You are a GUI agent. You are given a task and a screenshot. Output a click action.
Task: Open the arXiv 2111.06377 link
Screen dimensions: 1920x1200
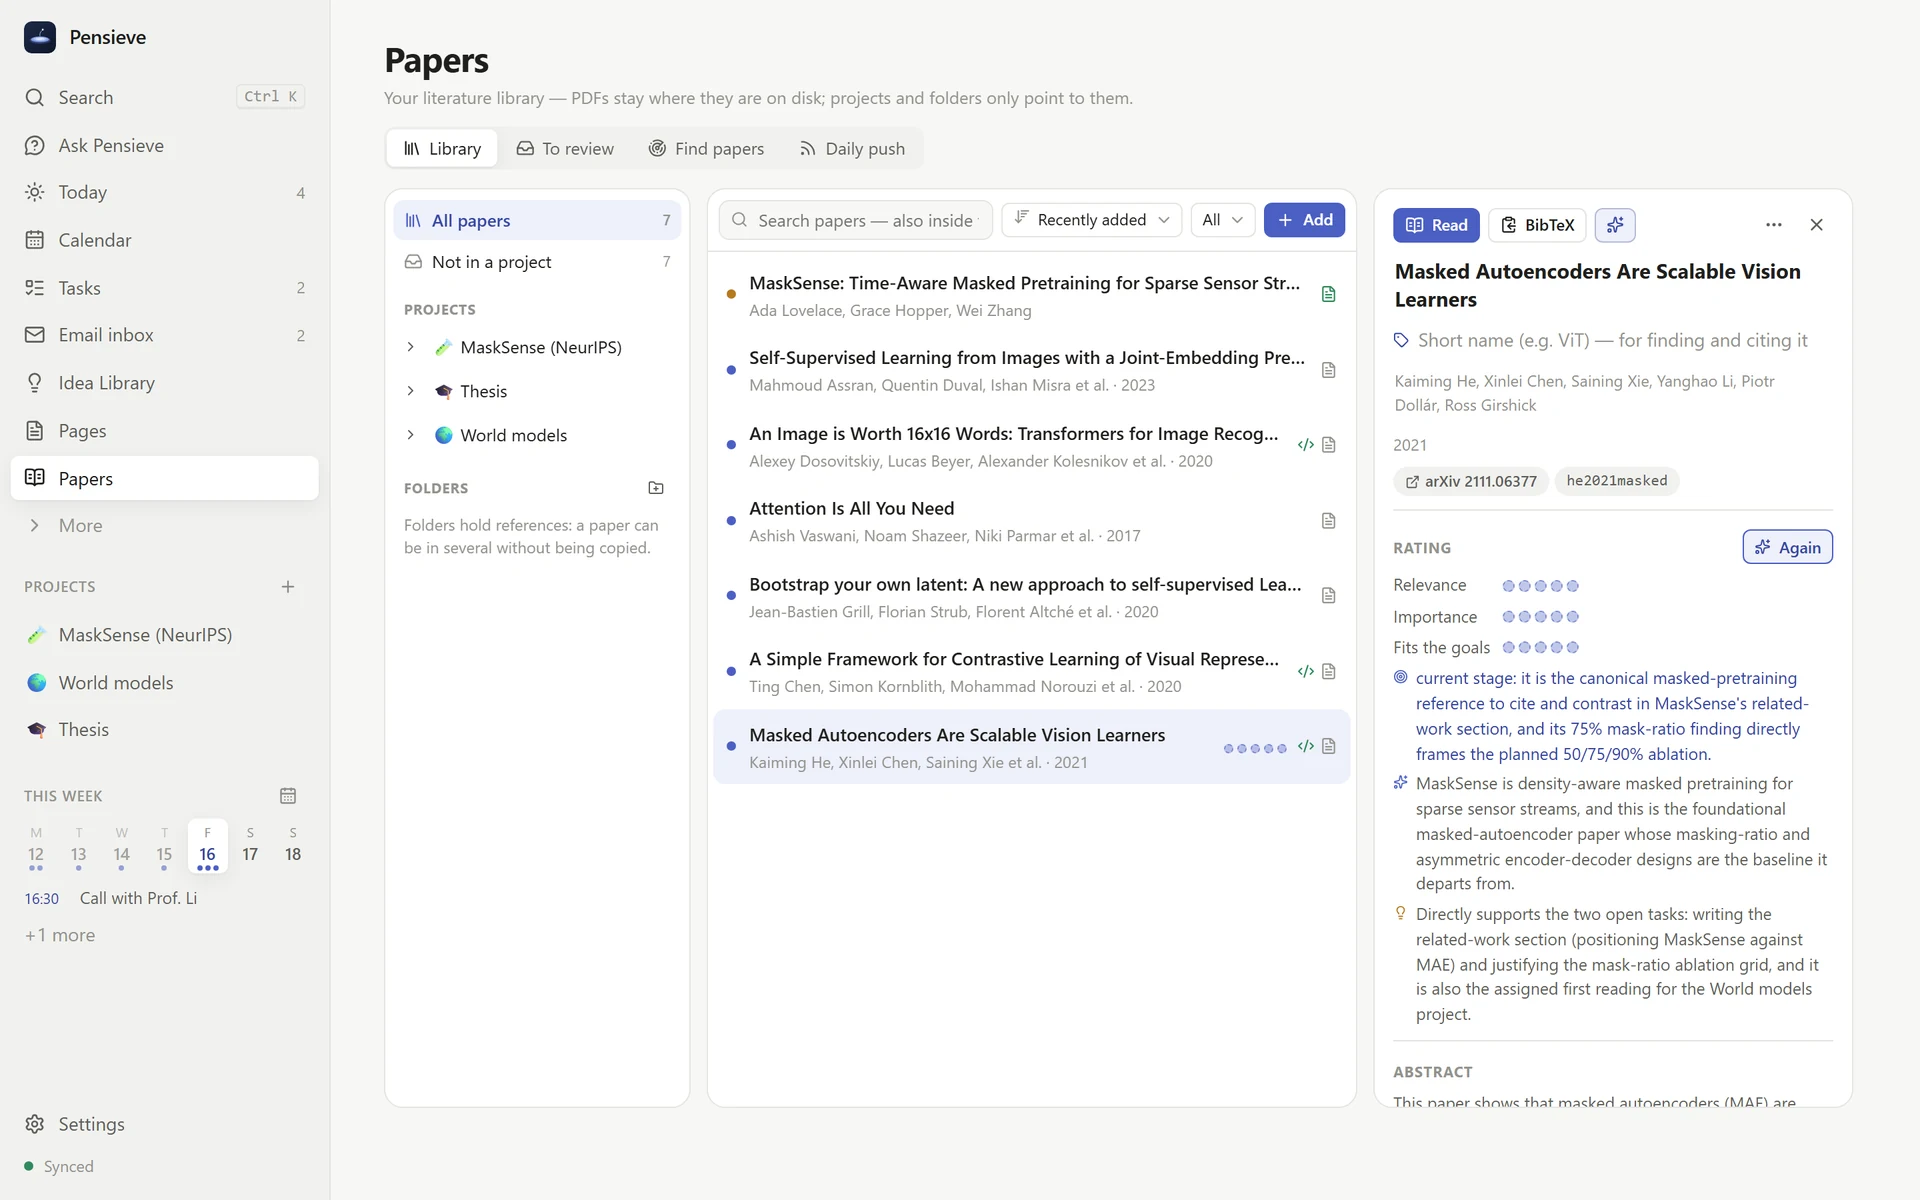tap(1470, 481)
